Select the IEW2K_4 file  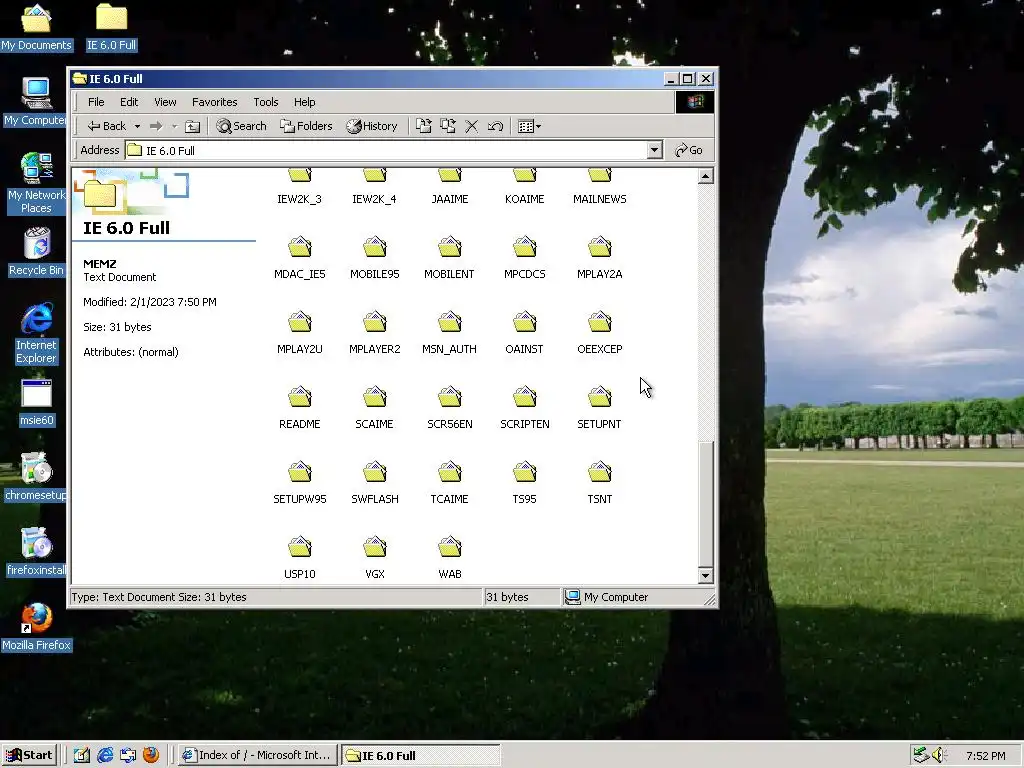374,186
